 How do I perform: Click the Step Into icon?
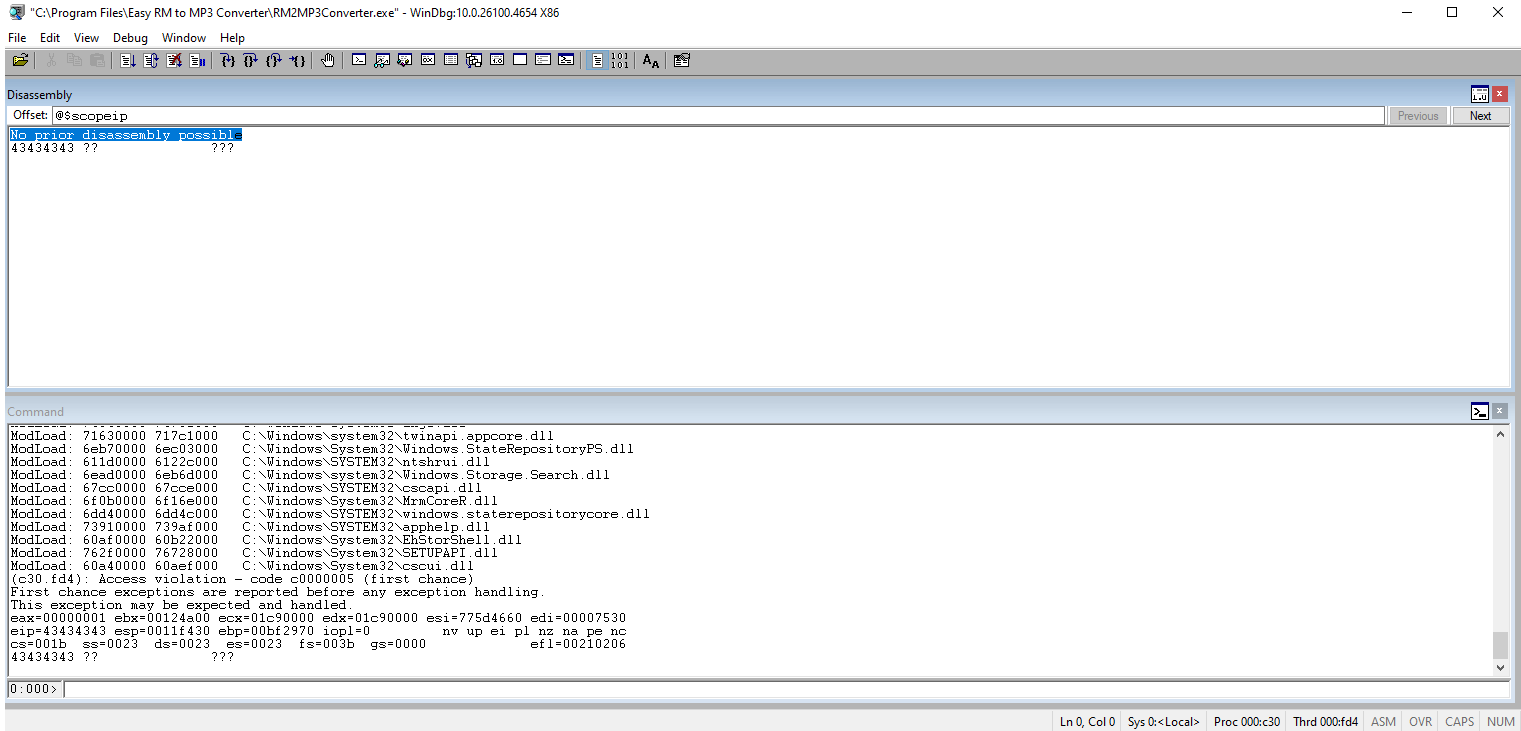[x=228, y=61]
